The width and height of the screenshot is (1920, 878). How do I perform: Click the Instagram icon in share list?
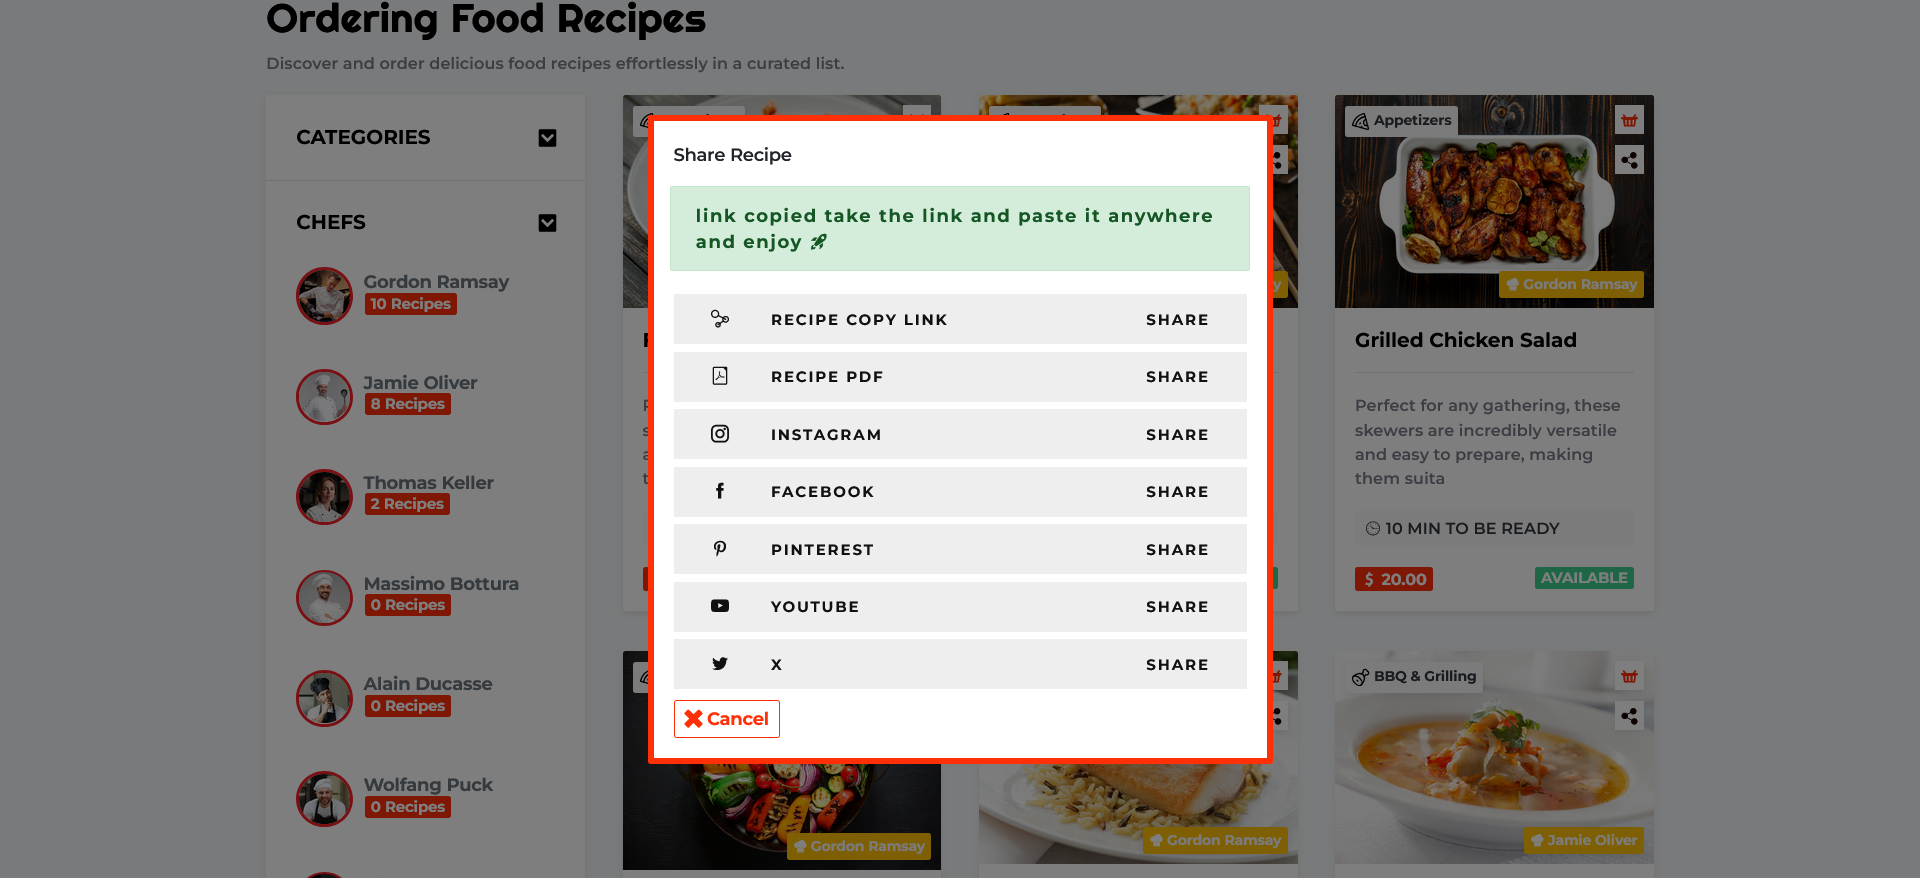click(720, 434)
